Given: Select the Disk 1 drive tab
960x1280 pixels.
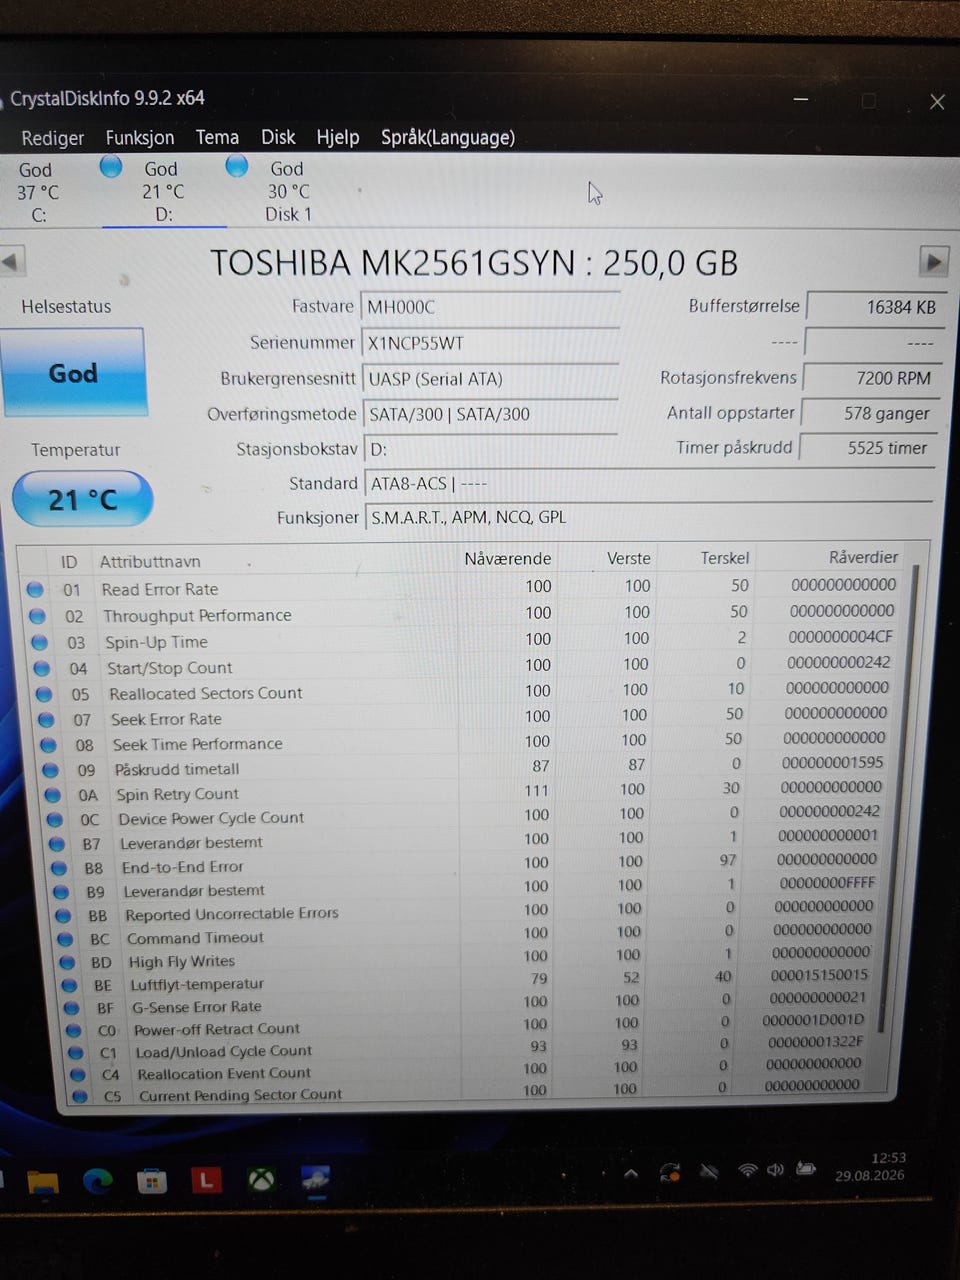Looking at the screenshot, I should pos(288,191).
